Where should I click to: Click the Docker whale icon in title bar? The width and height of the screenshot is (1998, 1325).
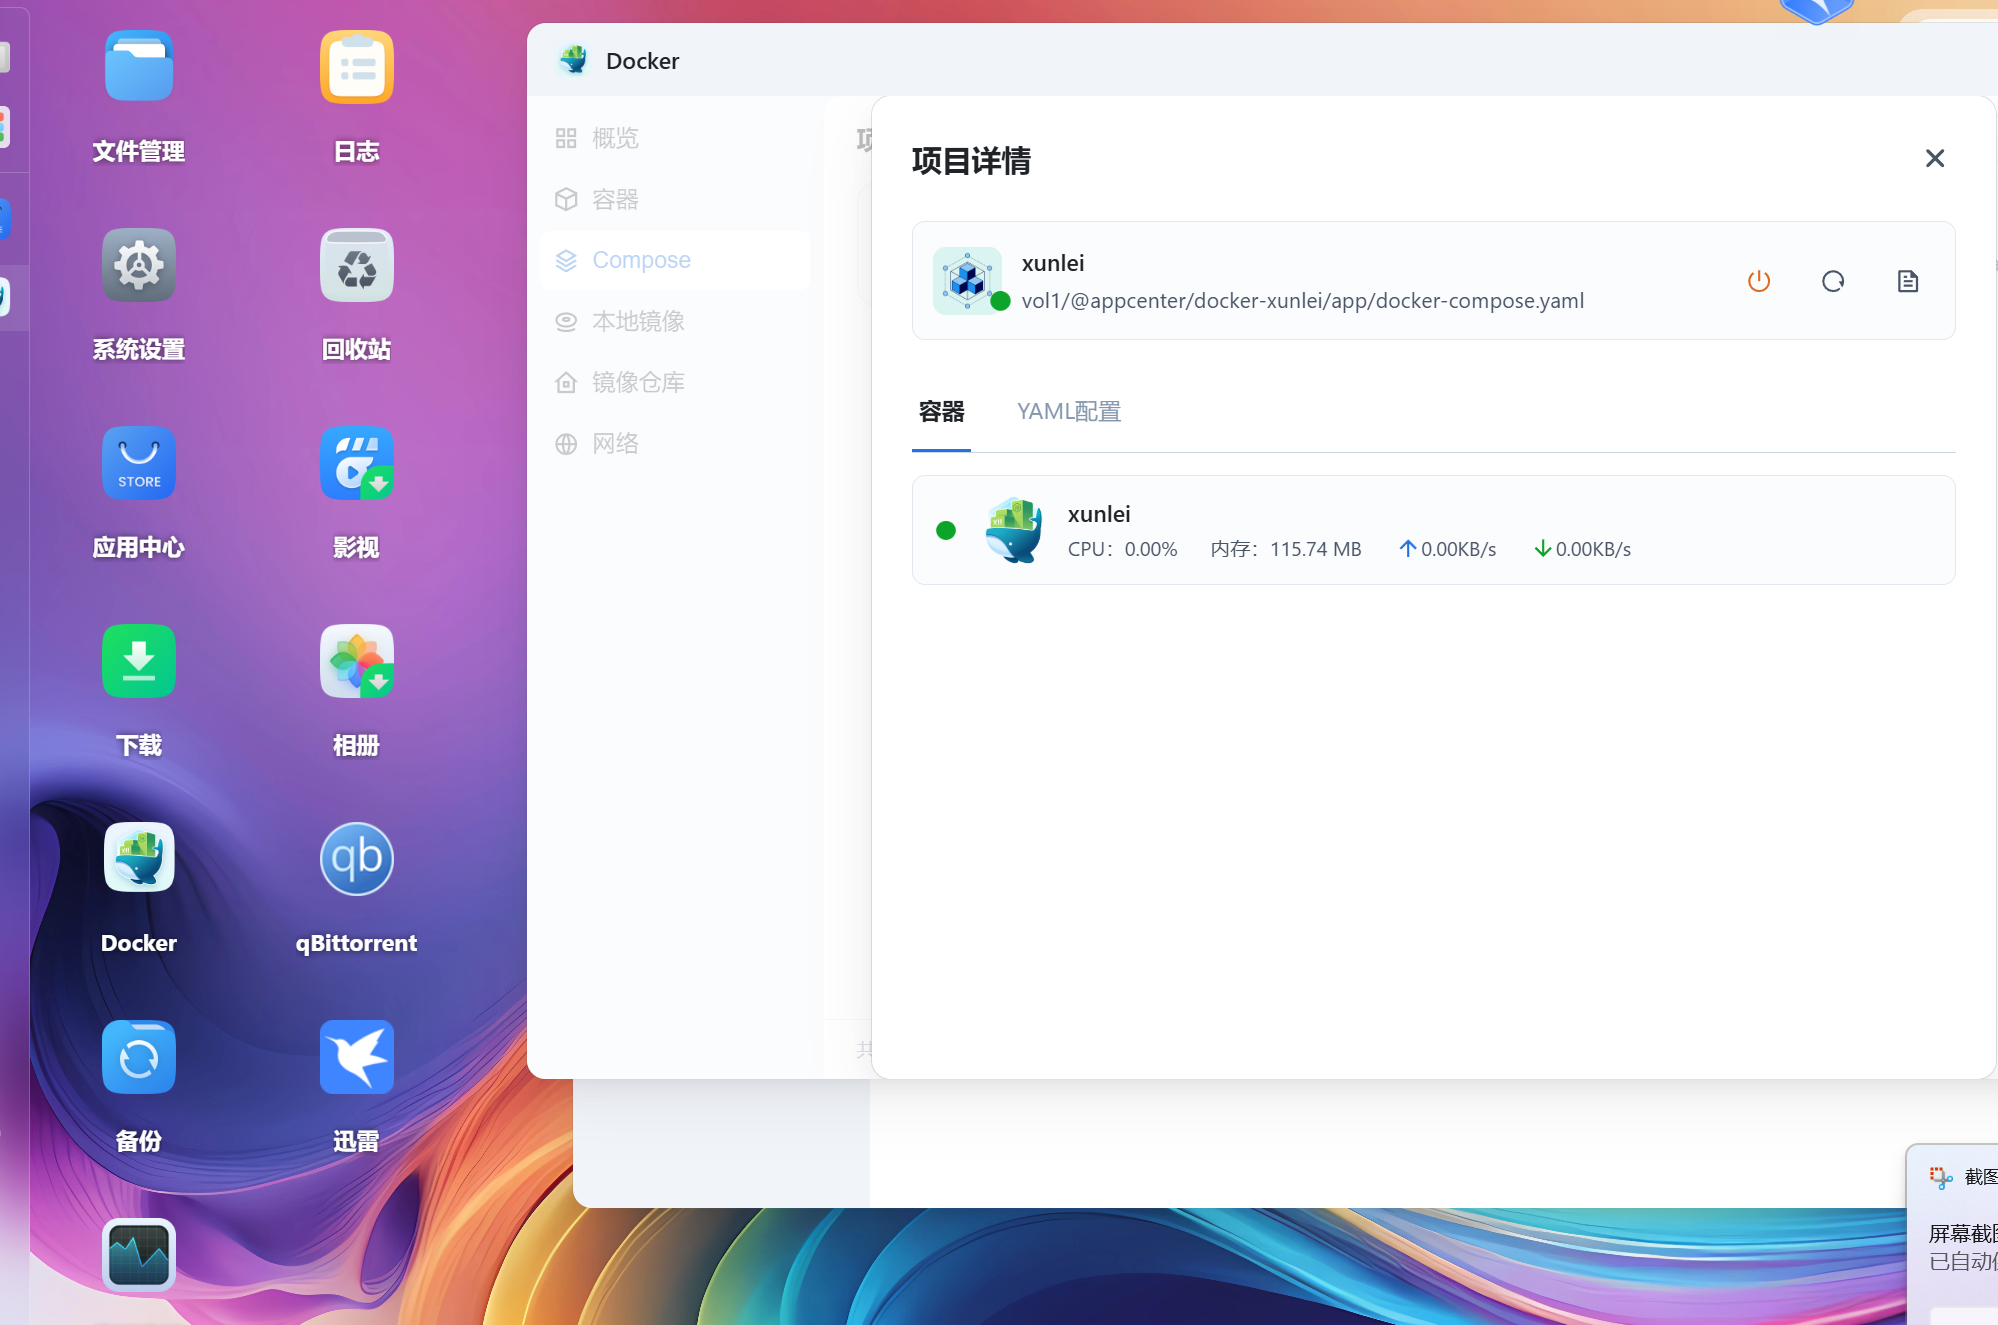click(574, 60)
